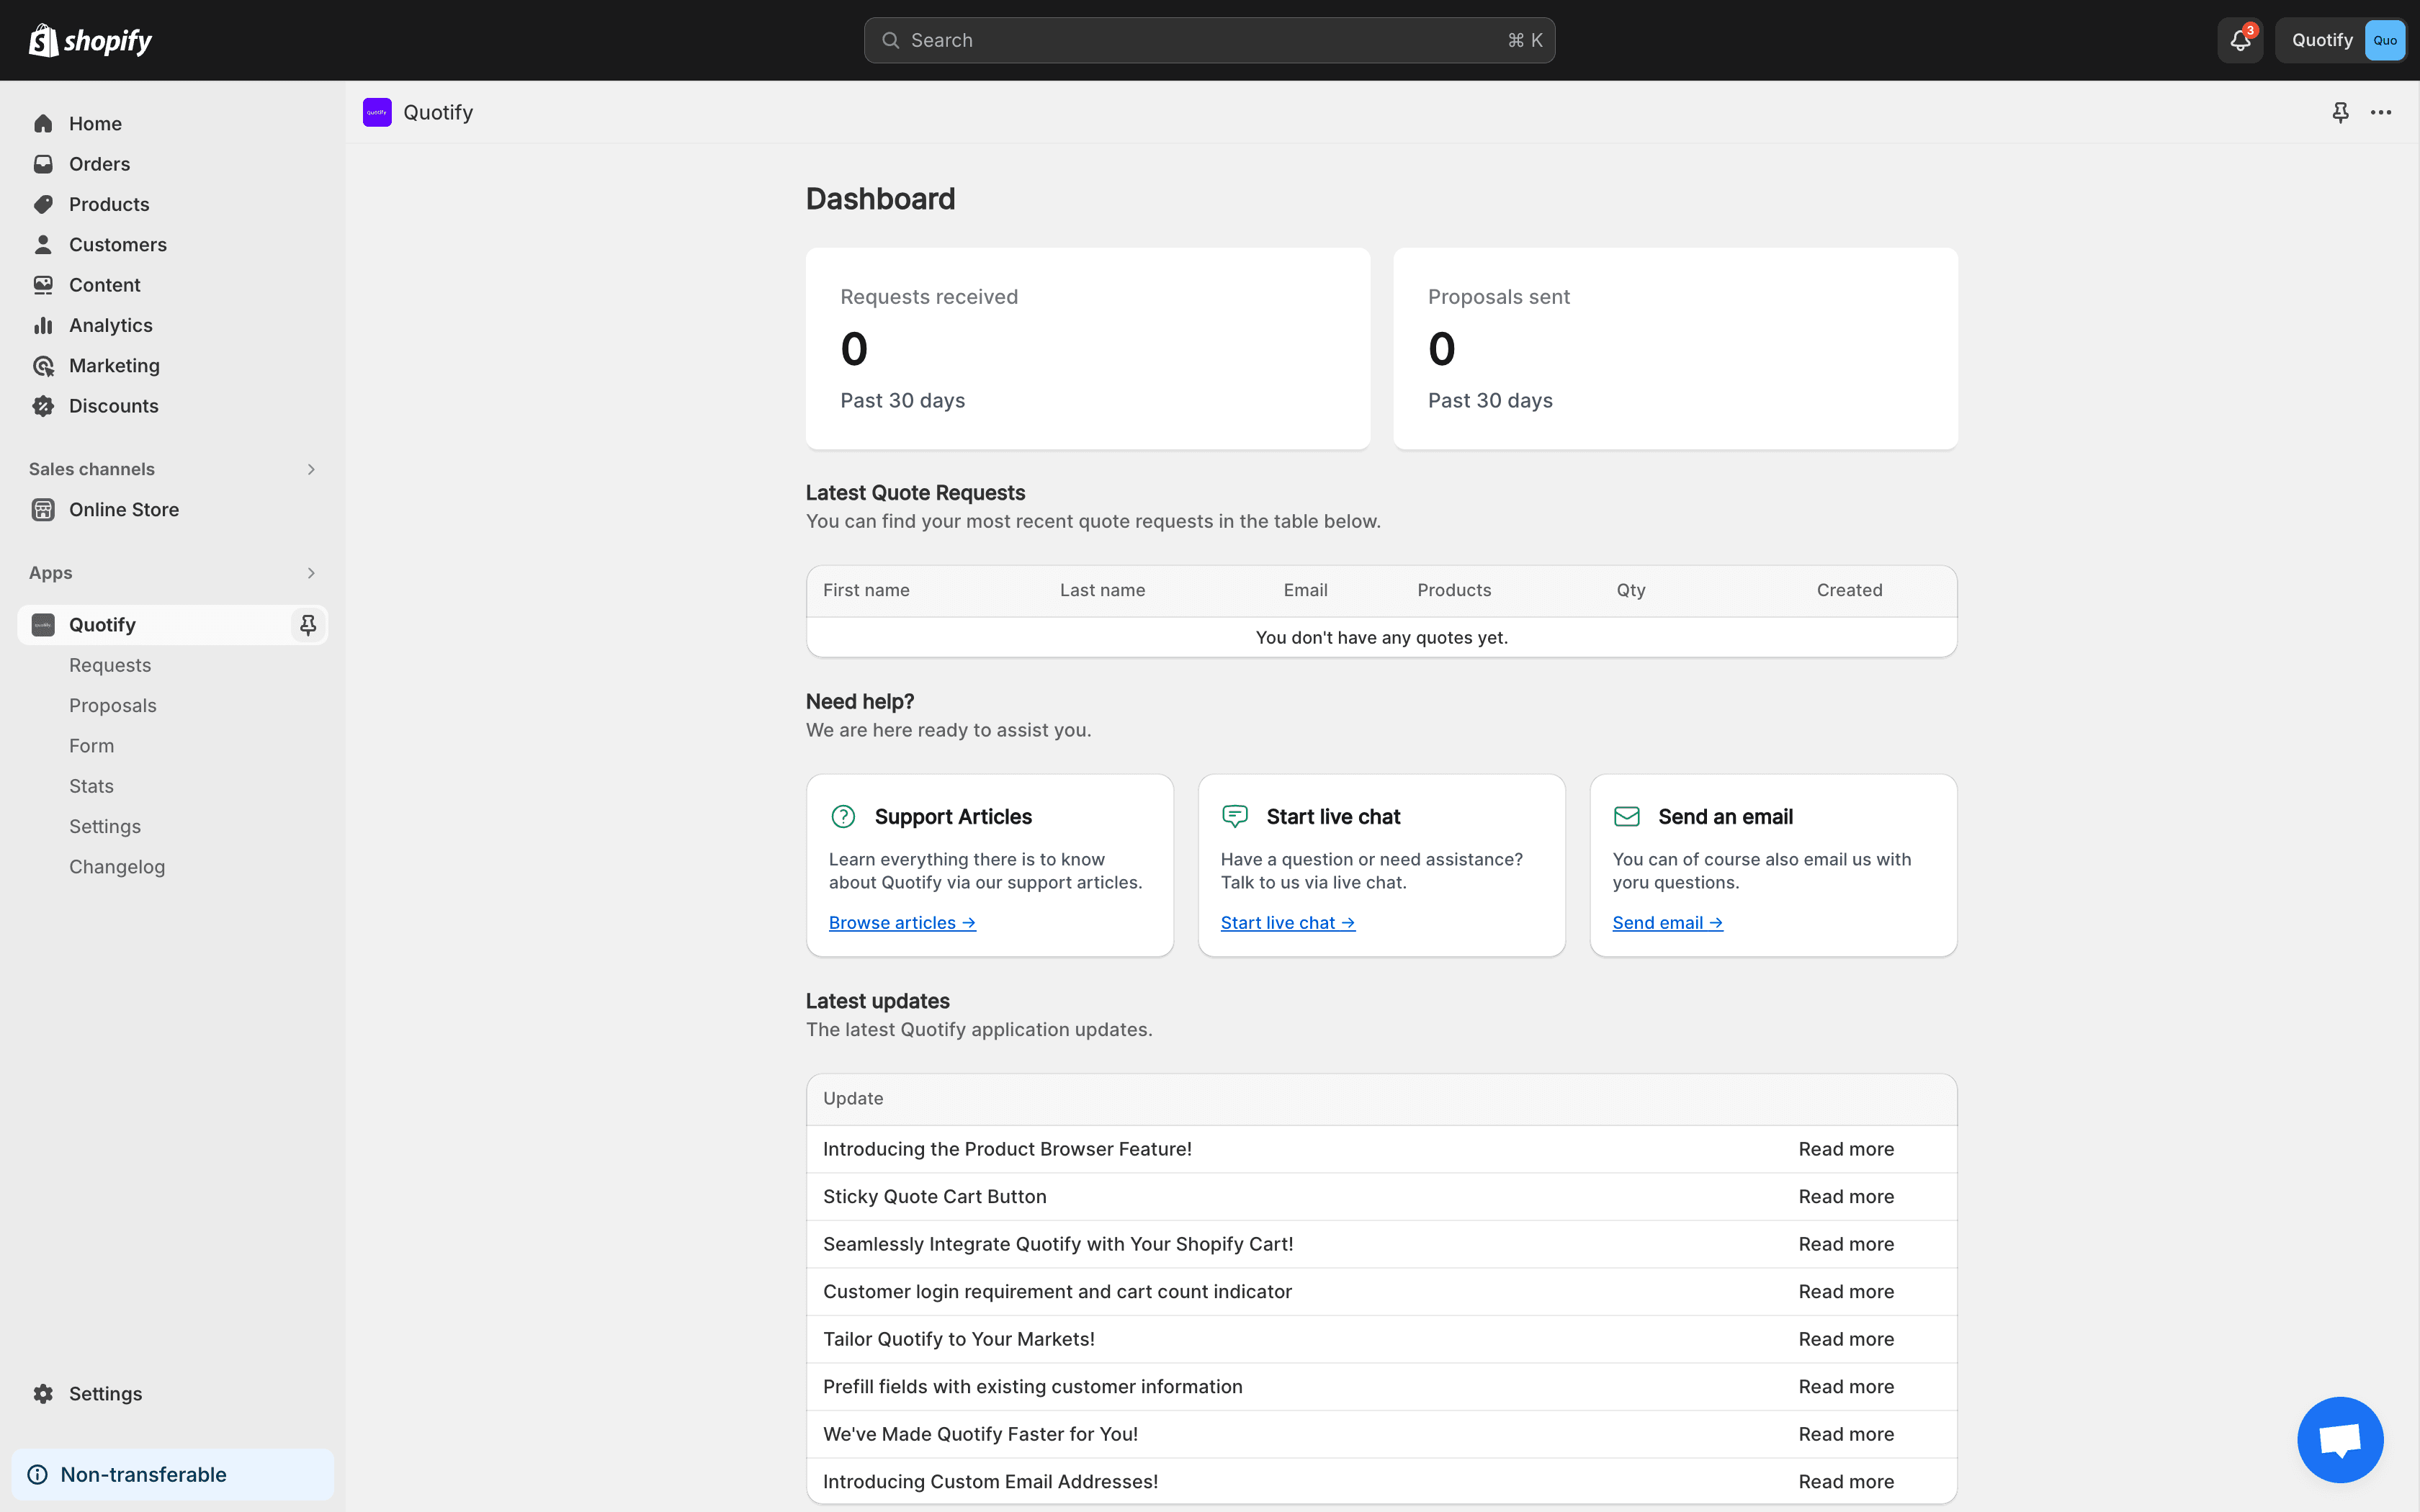Unpin Quotify using sidebar pin icon

(308, 625)
